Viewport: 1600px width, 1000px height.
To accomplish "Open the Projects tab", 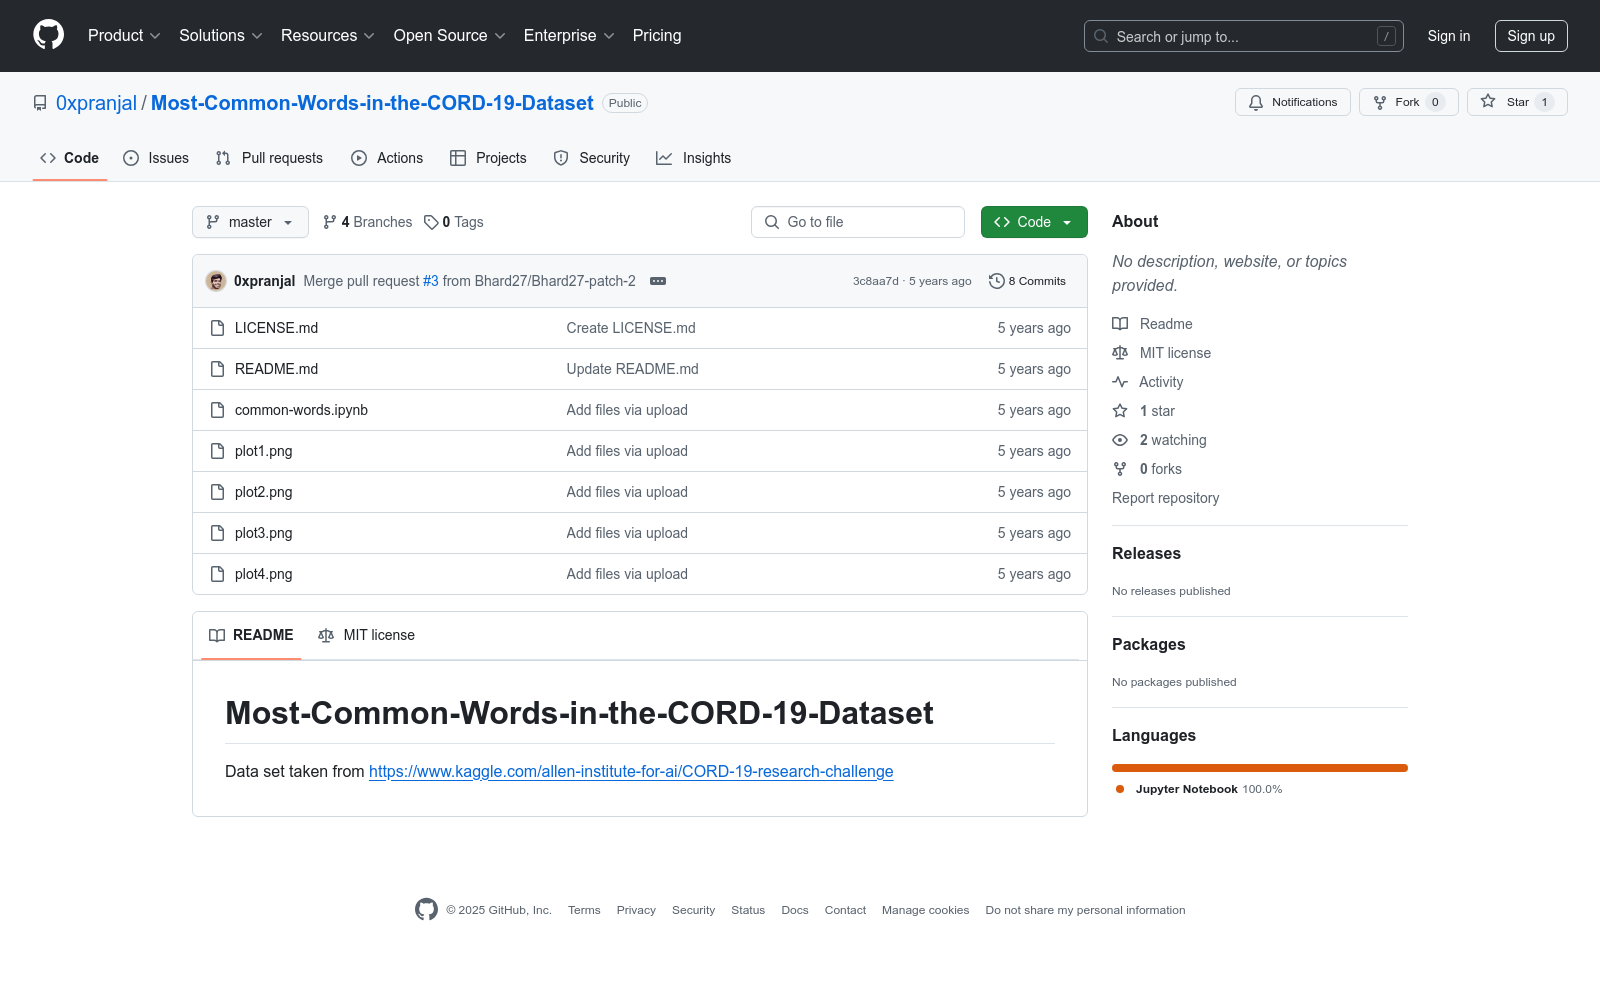I will pyautogui.click(x=488, y=158).
